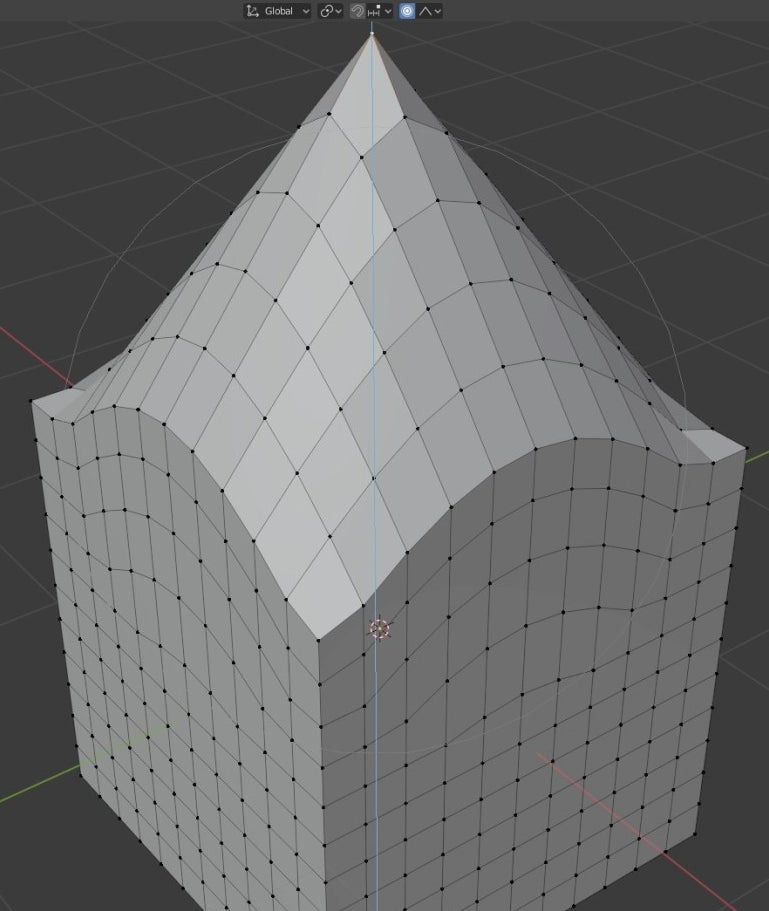The width and height of the screenshot is (769, 911).
Task: Open the Global transform orientation dropdown
Action: point(277,11)
